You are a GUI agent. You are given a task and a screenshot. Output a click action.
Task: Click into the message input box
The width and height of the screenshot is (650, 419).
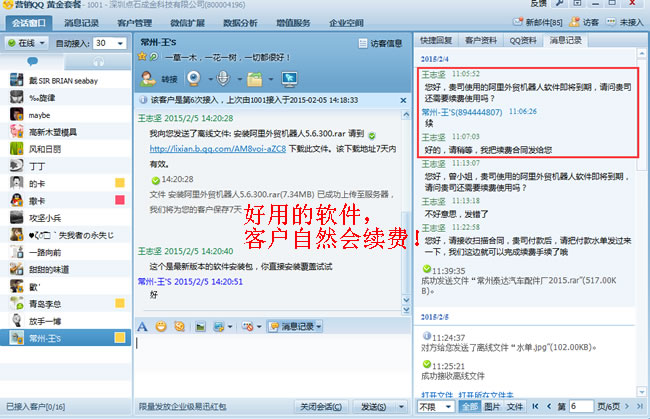point(272,365)
